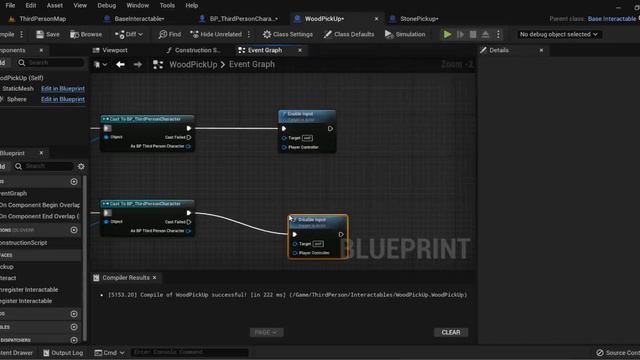Open the PAGE dropdown
The image size is (640, 360).
pyautogui.click(x=266, y=332)
